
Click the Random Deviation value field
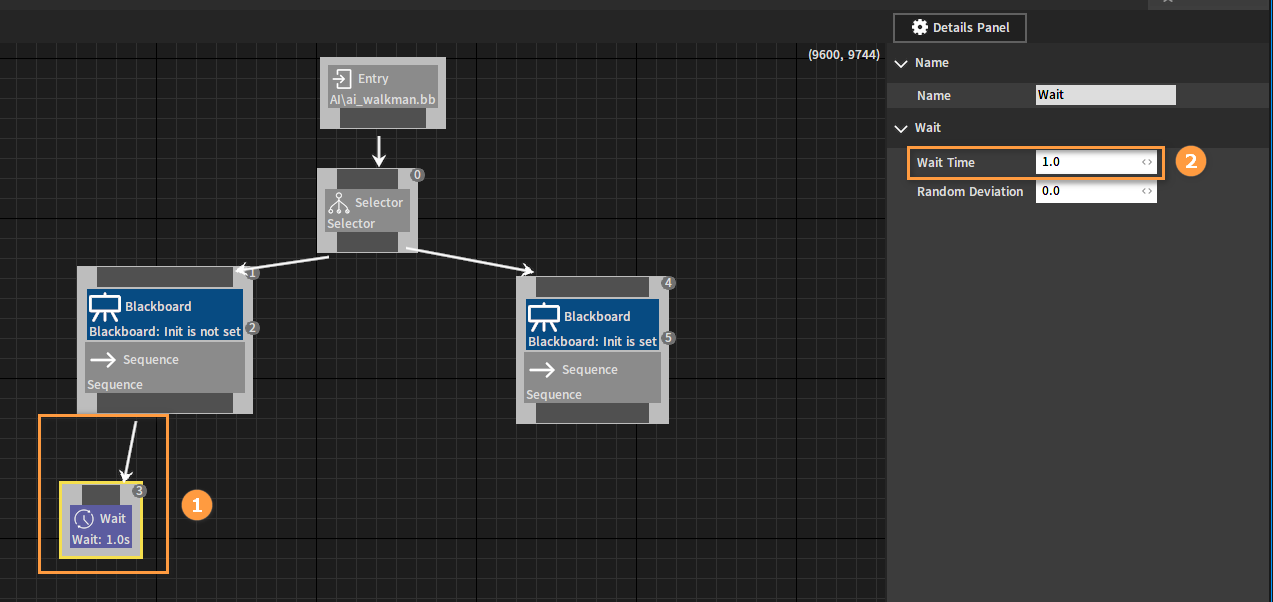point(1096,191)
